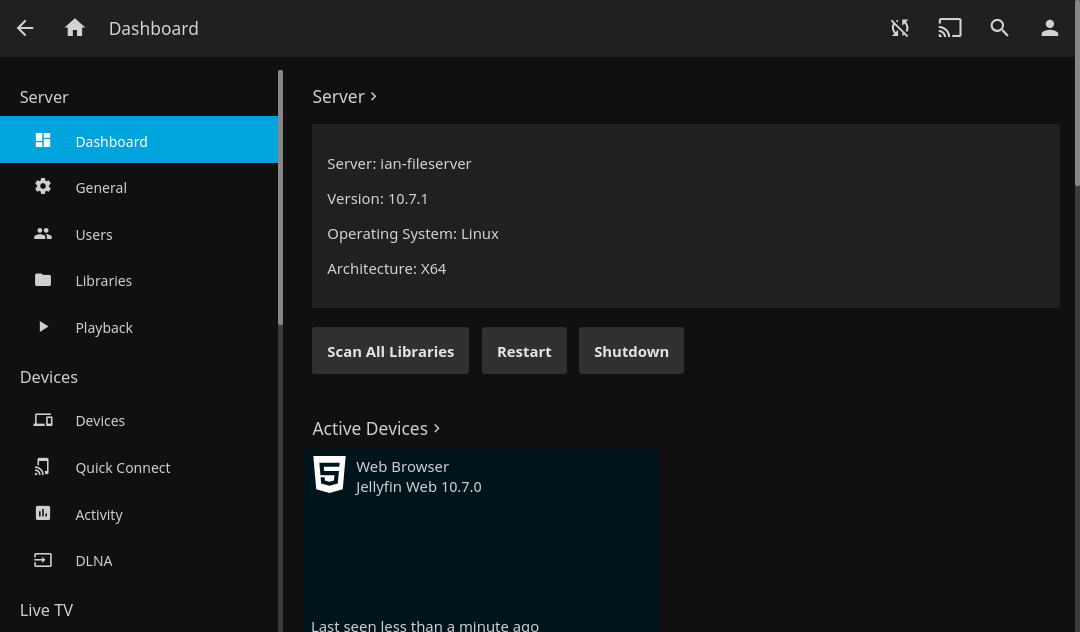Go to home via house icon
The image size is (1080, 632).
tap(75, 28)
